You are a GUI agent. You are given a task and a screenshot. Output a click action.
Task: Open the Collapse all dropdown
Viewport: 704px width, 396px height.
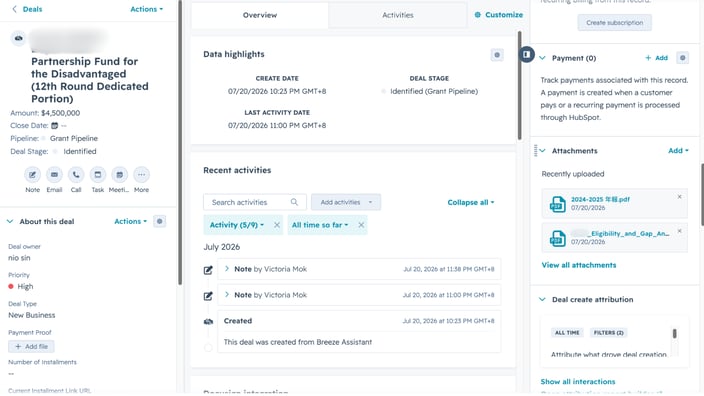pos(471,202)
